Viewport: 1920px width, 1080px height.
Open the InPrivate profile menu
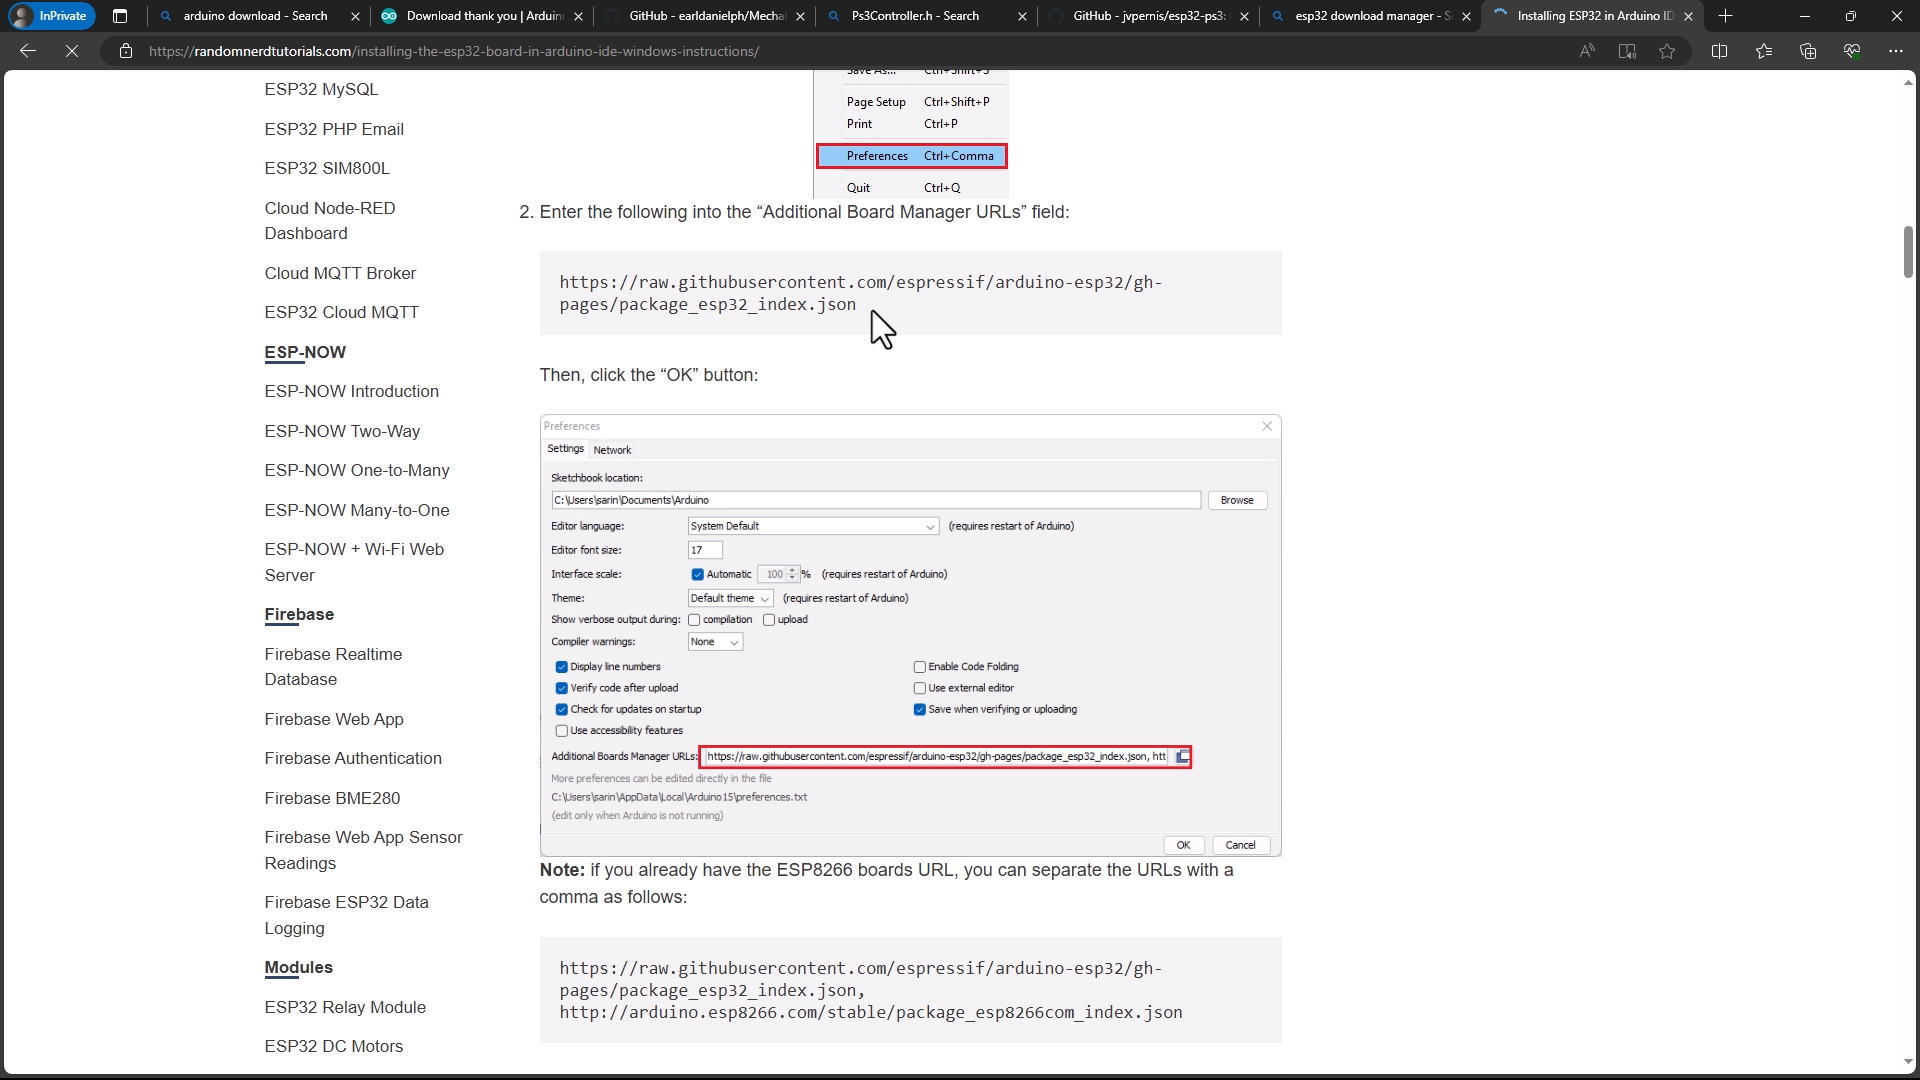point(51,16)
